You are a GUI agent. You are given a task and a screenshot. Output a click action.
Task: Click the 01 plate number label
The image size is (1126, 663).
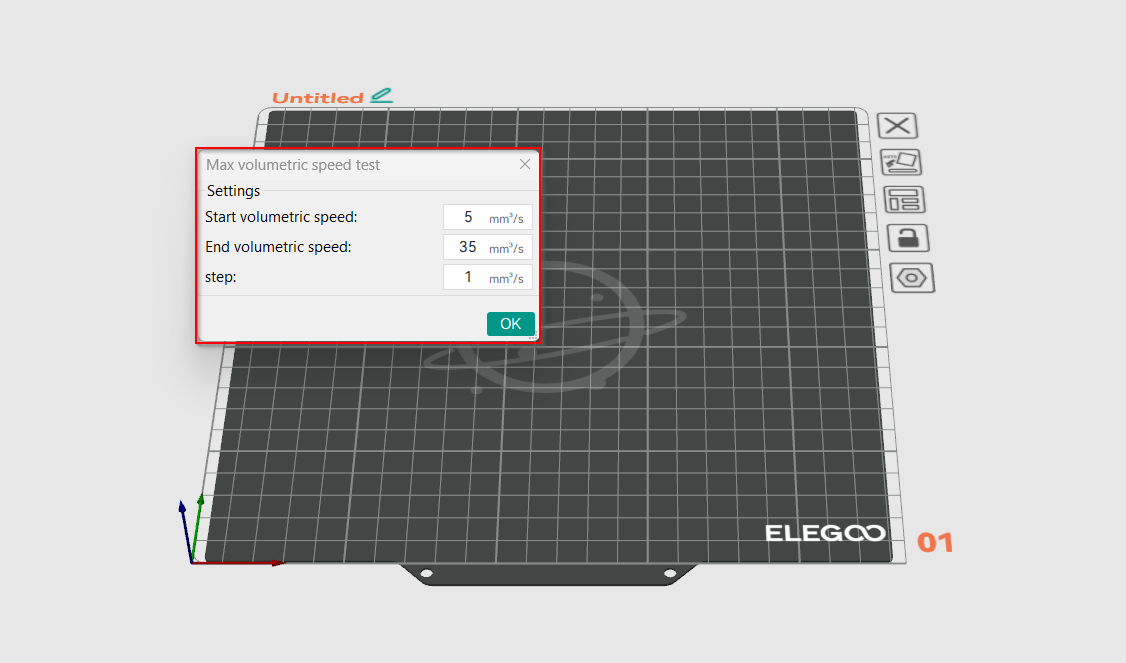[x=935, y=542]
